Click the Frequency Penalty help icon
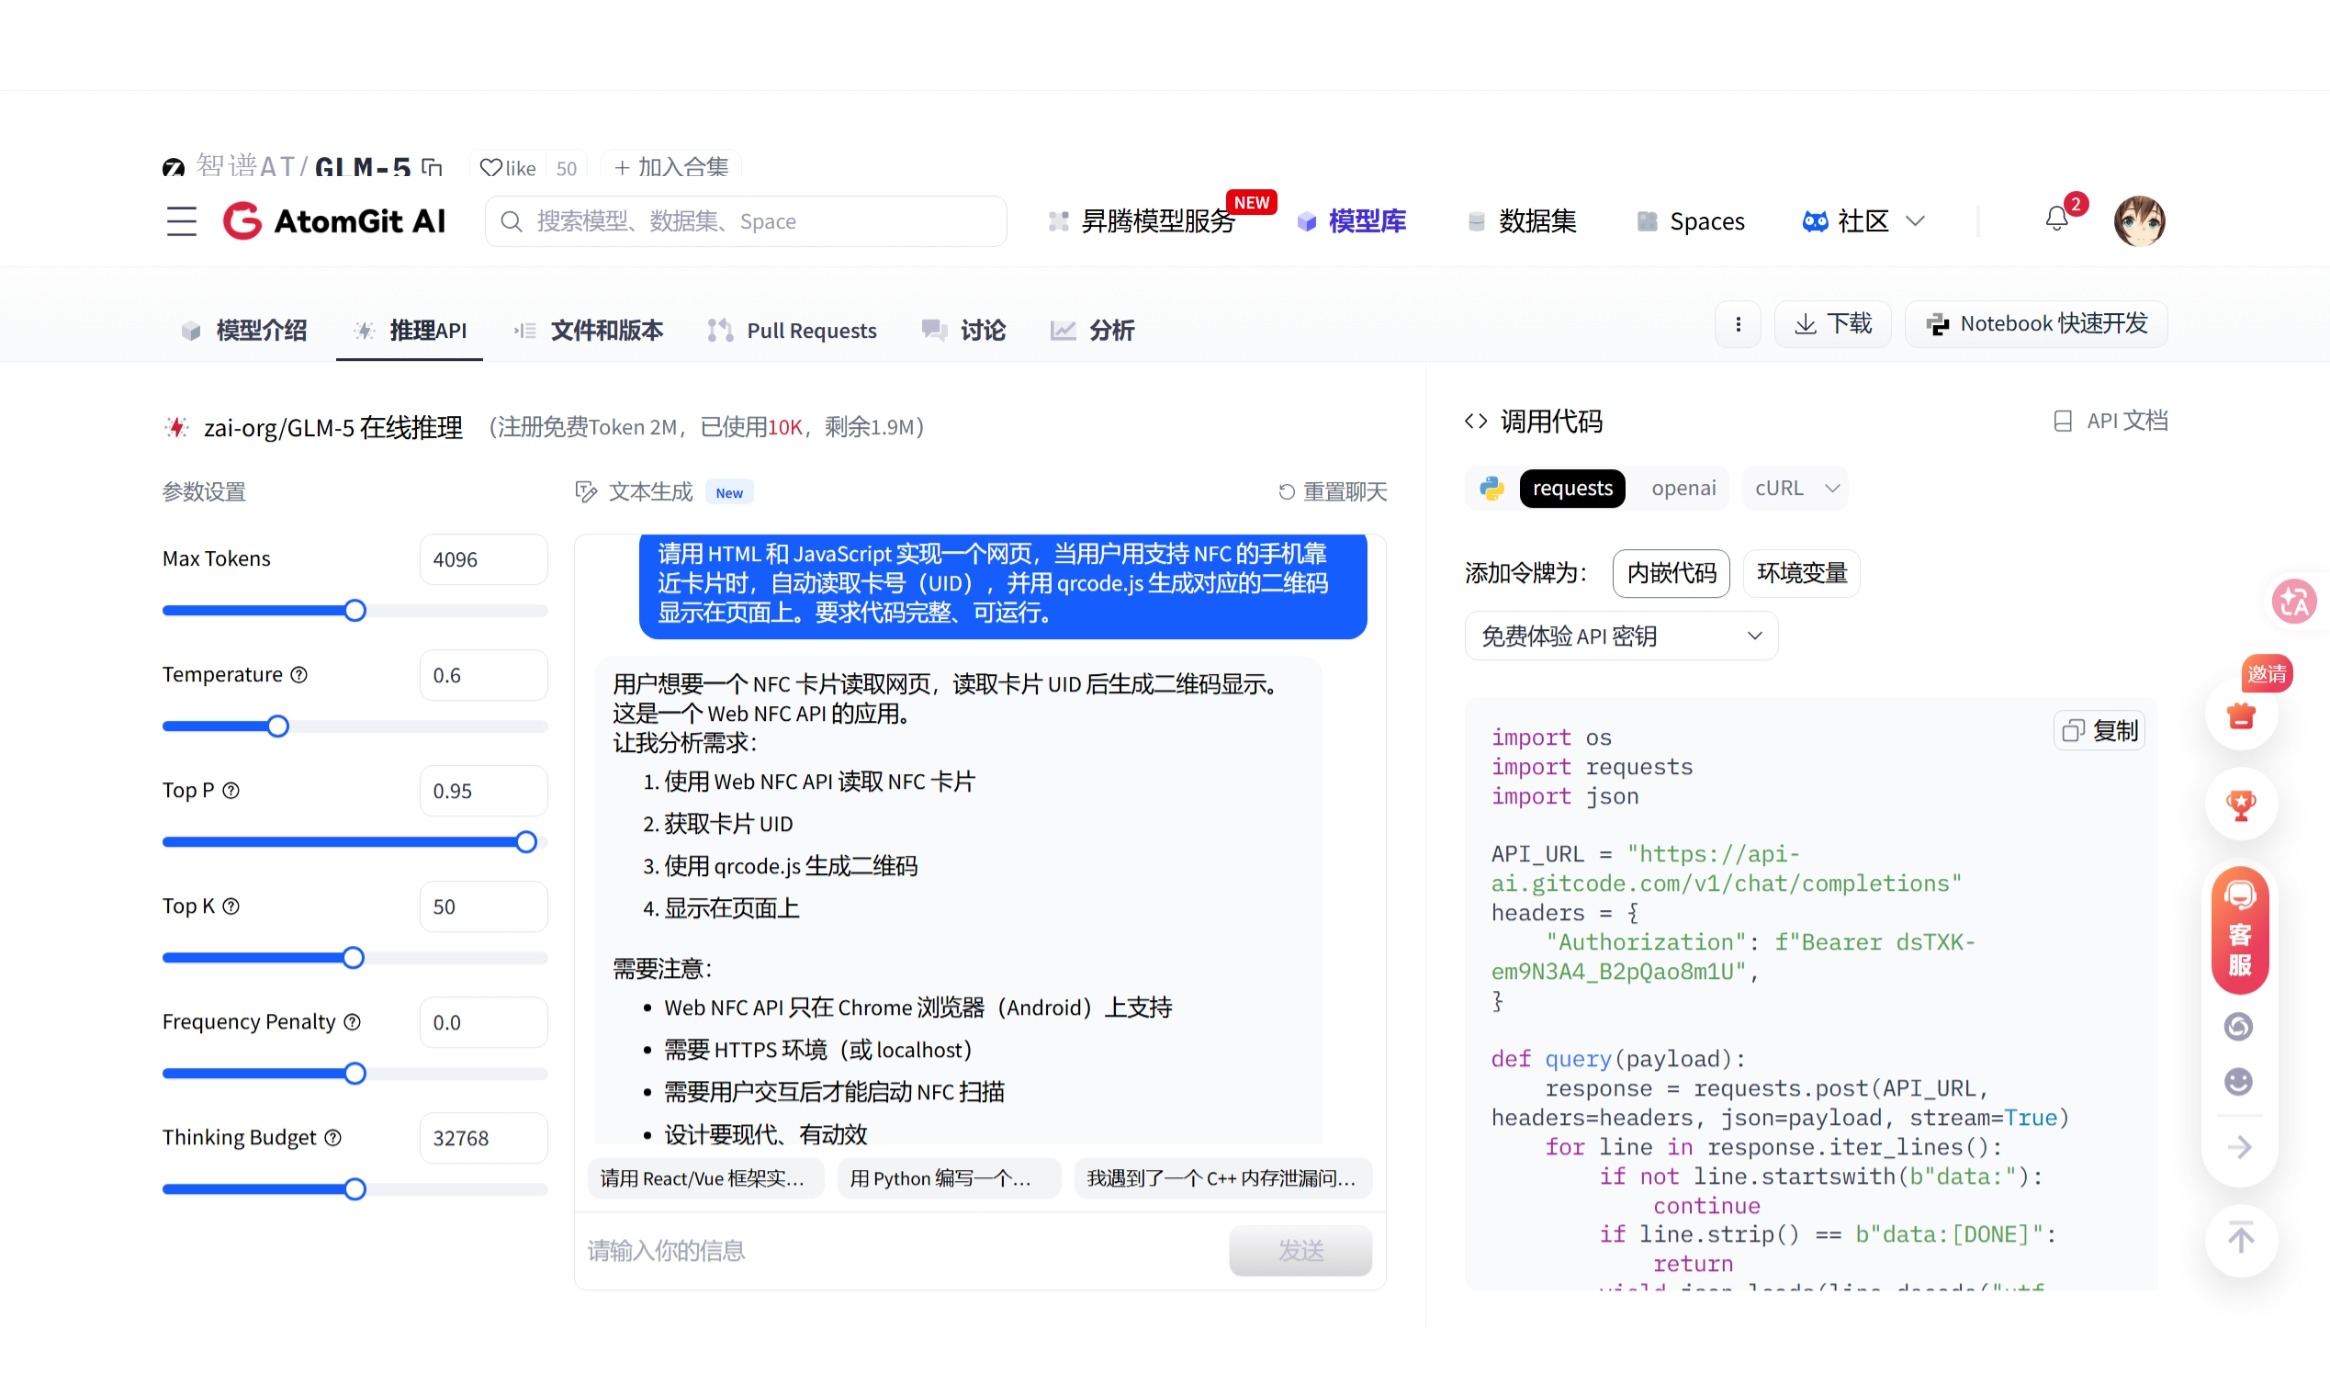 352,1022
